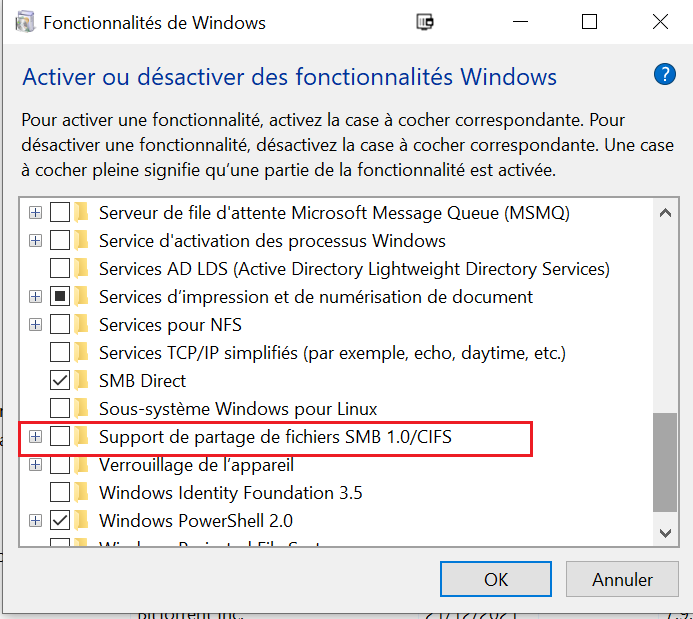Click folder icon for Windows Identity Foundation 3.5
Image resolution: width=693 pixels, height=619 pixels.
(81, 492)
